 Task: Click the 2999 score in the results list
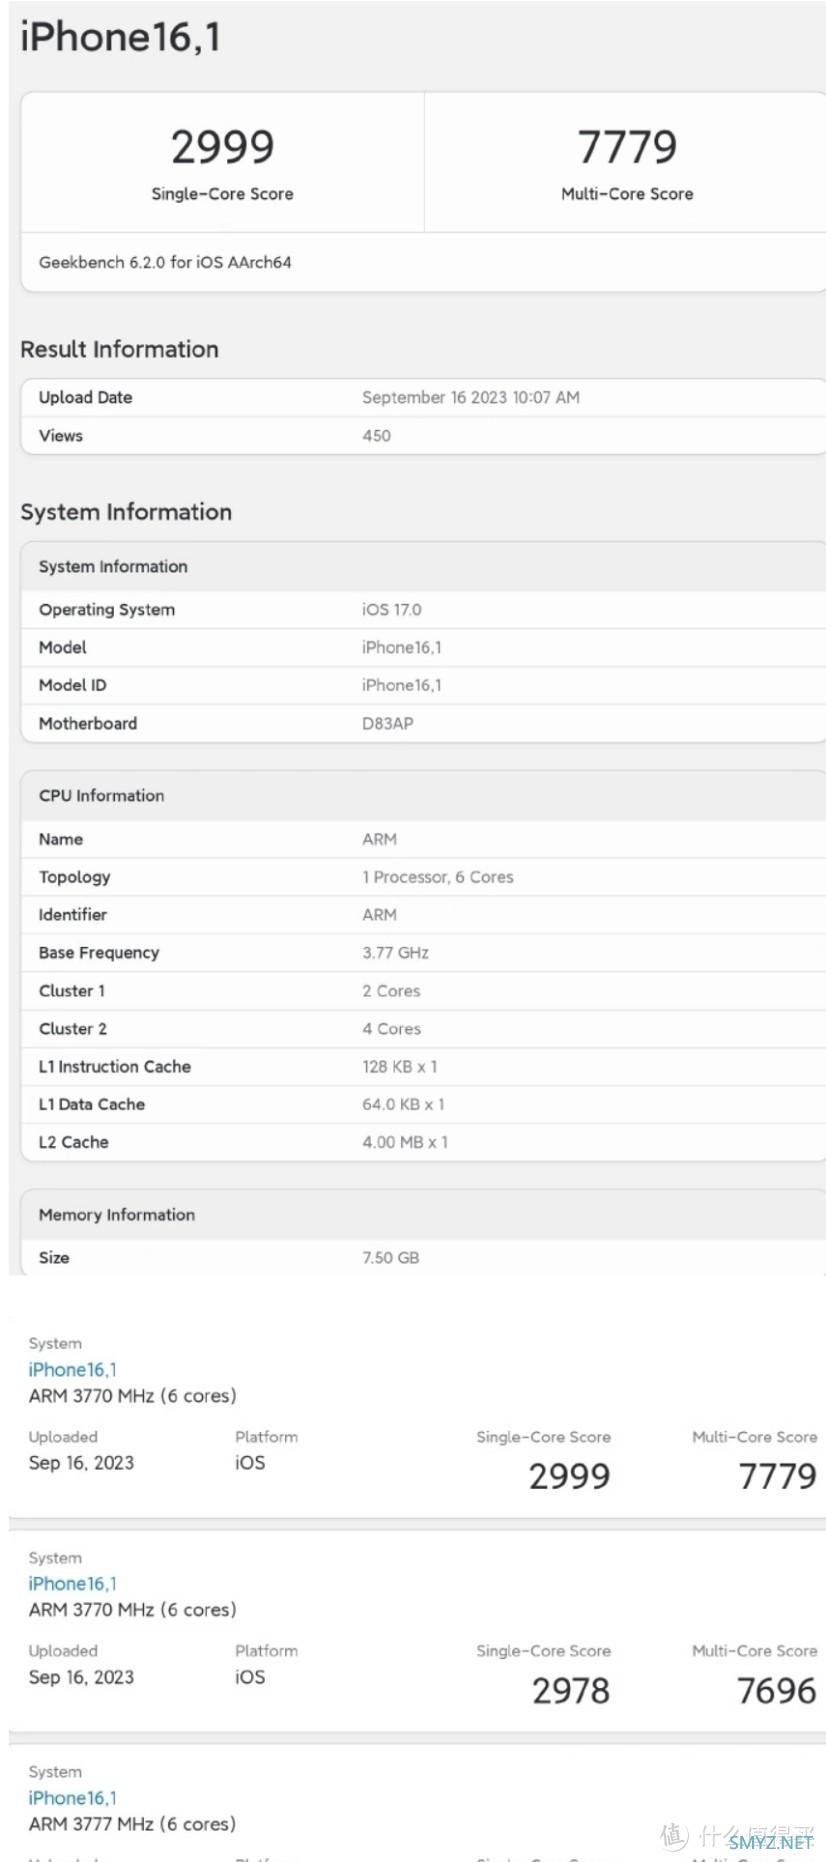pyautogui.click(x=570, y=1476)
